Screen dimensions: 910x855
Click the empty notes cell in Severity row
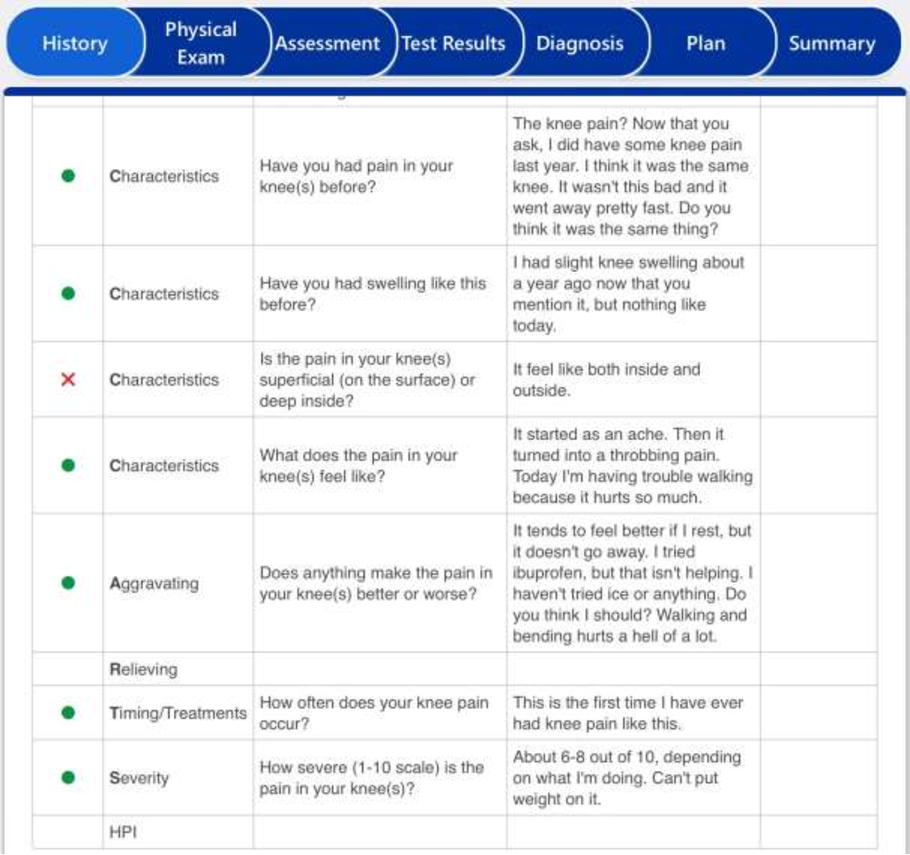click(x=818, y=778)
